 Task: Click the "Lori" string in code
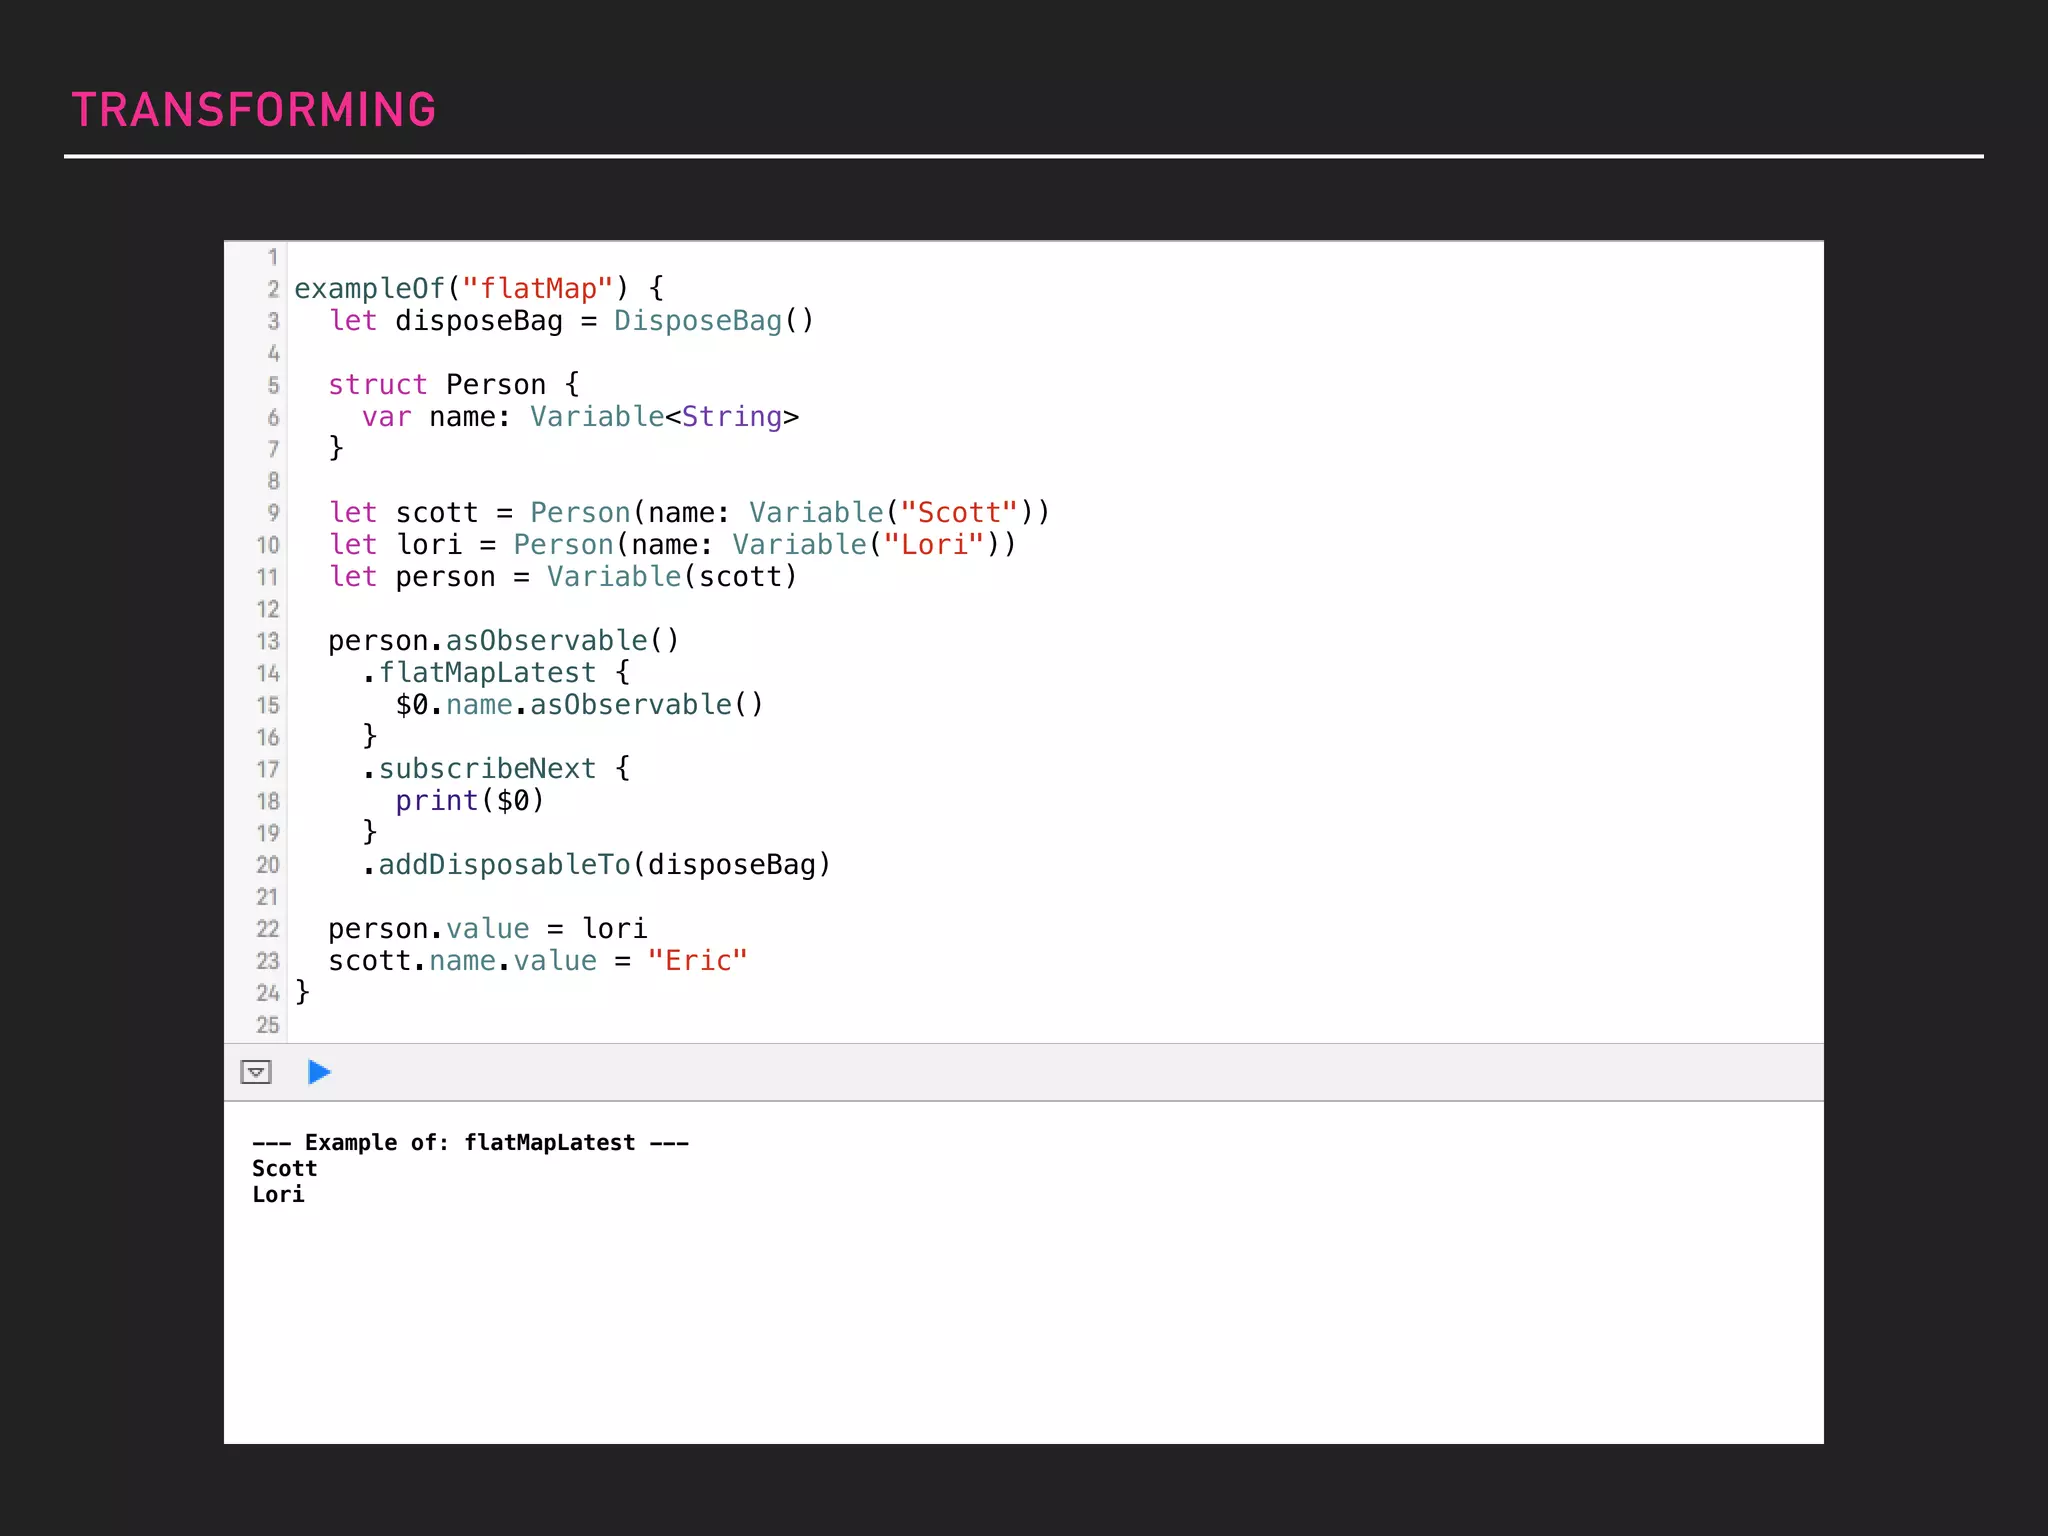pos(934,545)
